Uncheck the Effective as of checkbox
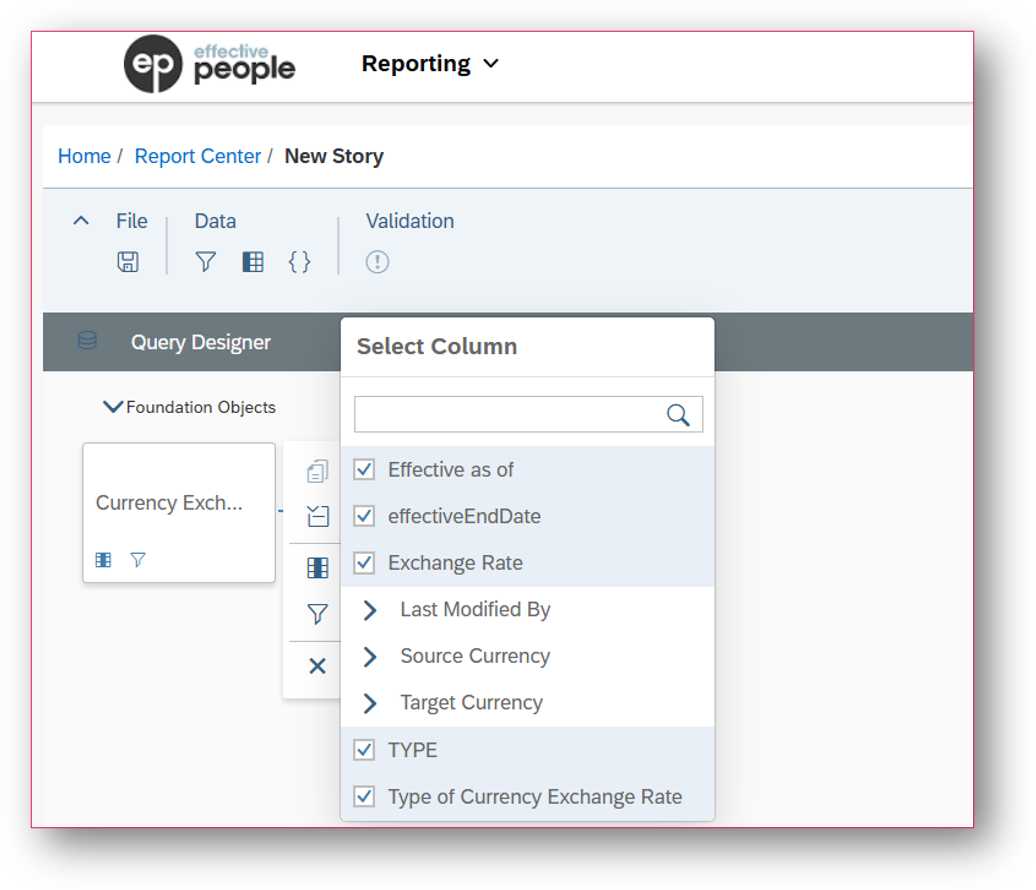Image resolution: width=1036 pixels, height=890 pixels. click(x=364, y=470)
